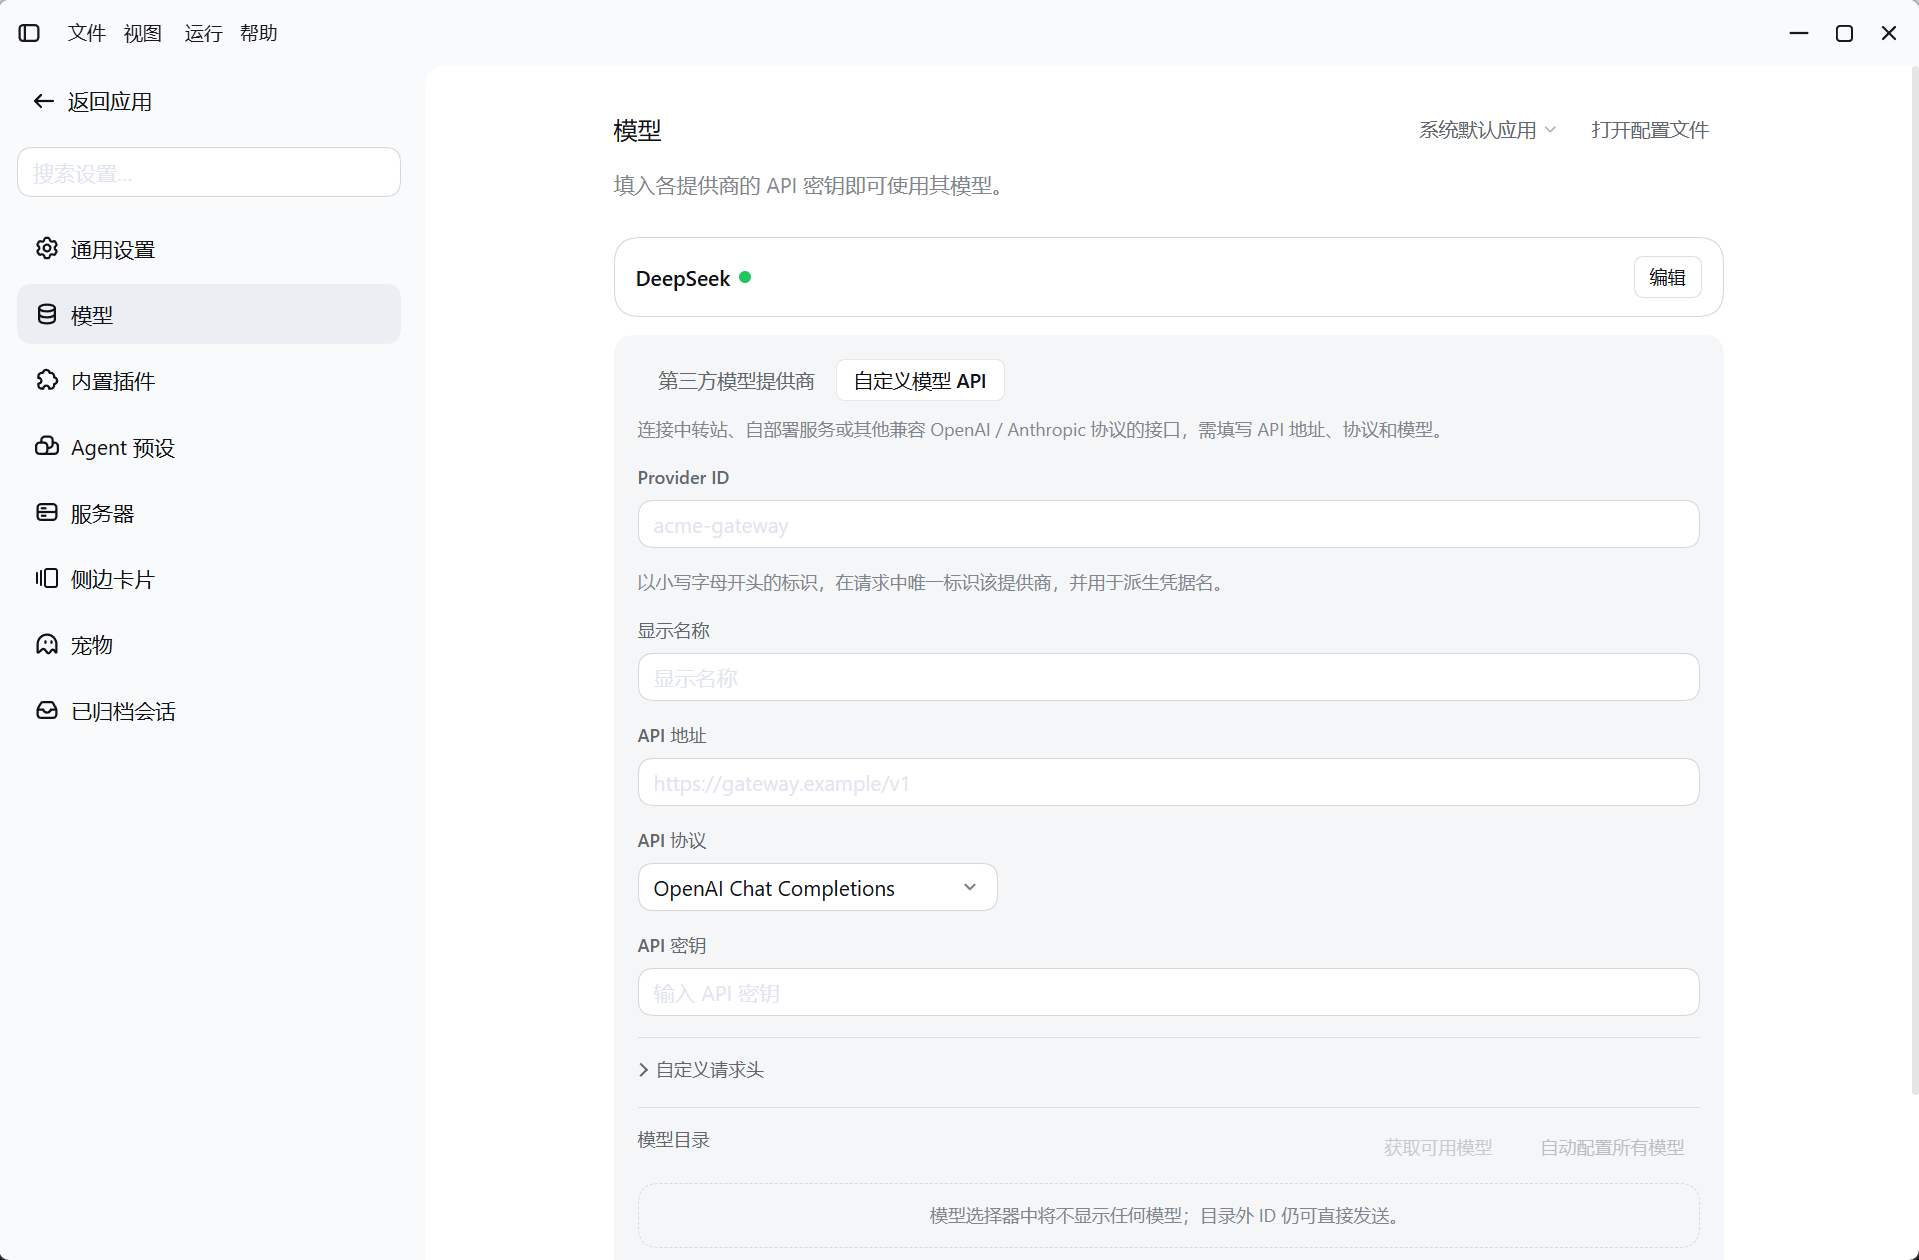The width and height of the screenshot is (1919, 1260).
Task: Open the 服务器 settings page
Action: click(x=209, y=512)
